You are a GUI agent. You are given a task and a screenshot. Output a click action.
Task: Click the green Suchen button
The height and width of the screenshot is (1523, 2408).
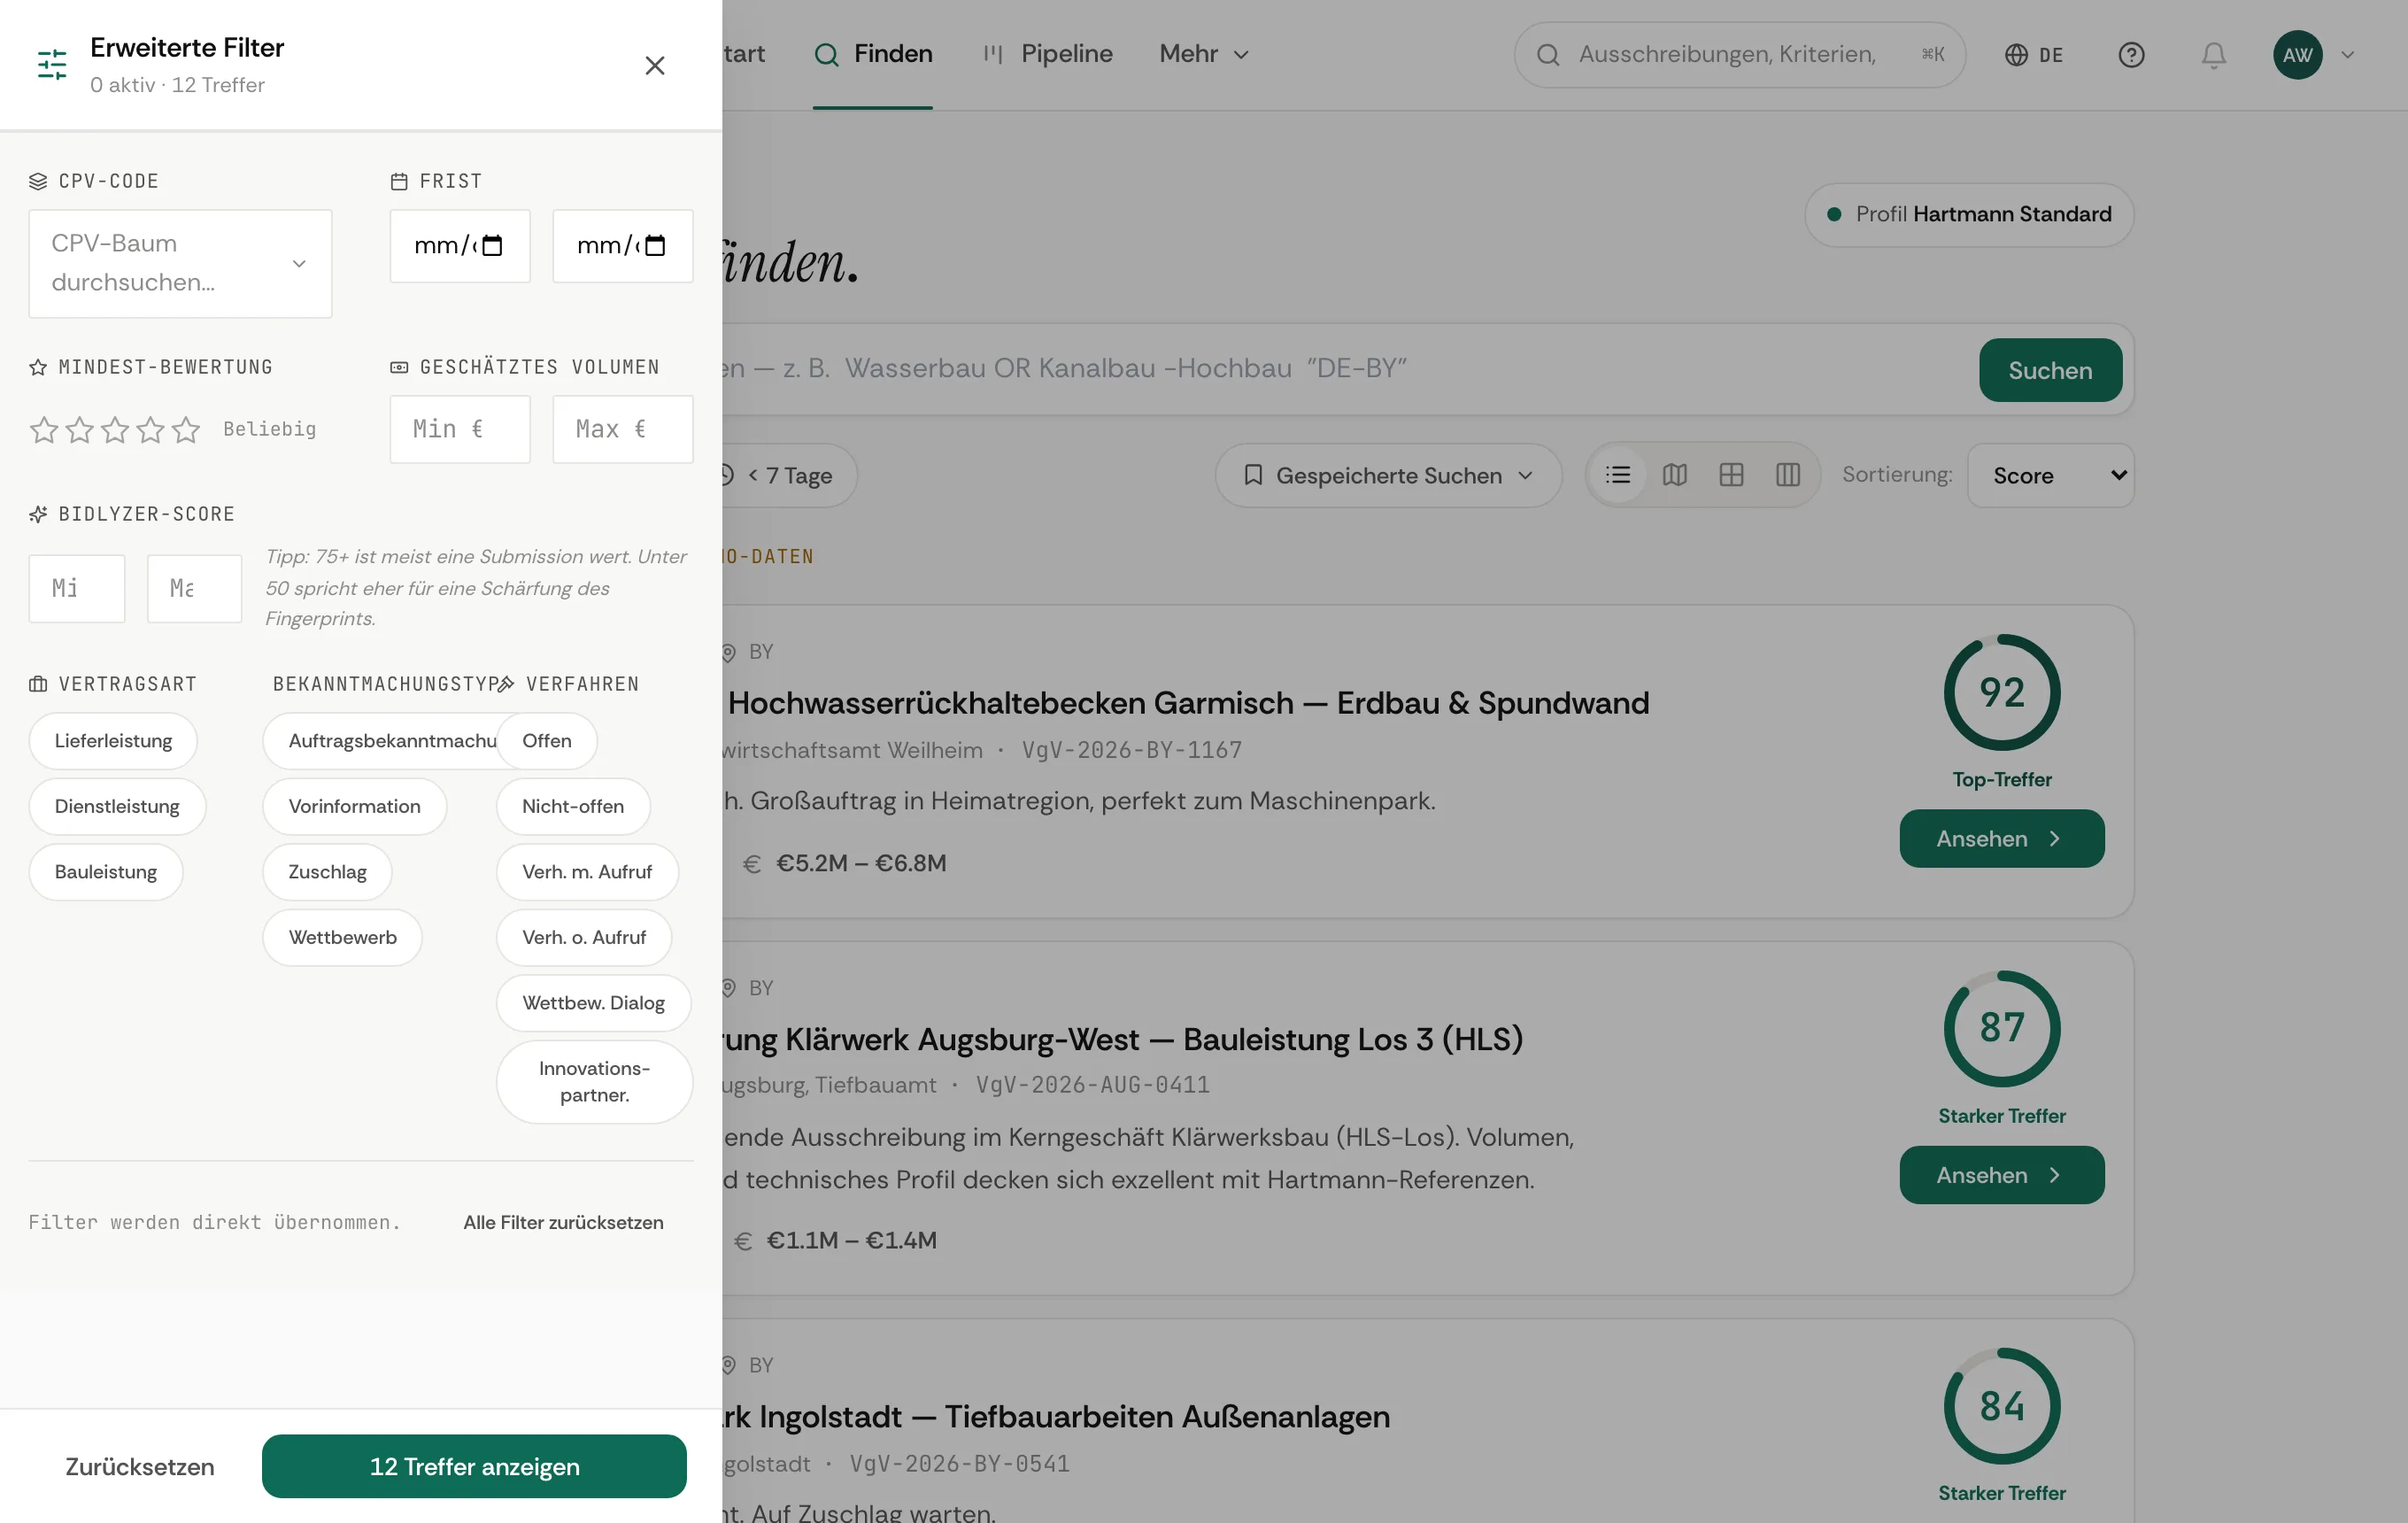pos(2050,370)
